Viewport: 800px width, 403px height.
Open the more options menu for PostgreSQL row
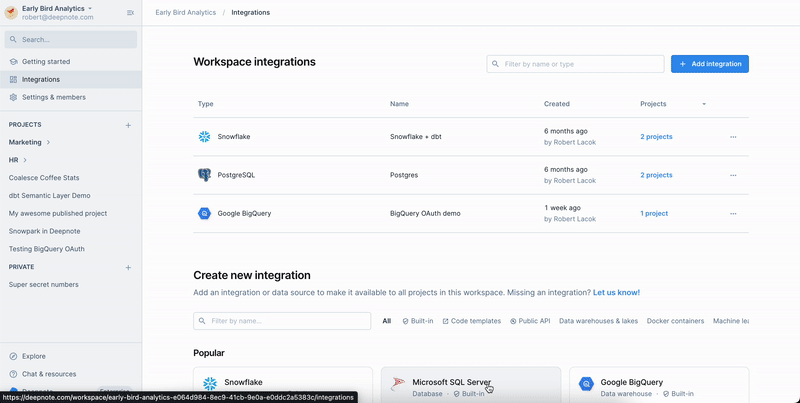click(x=733, y=175)
